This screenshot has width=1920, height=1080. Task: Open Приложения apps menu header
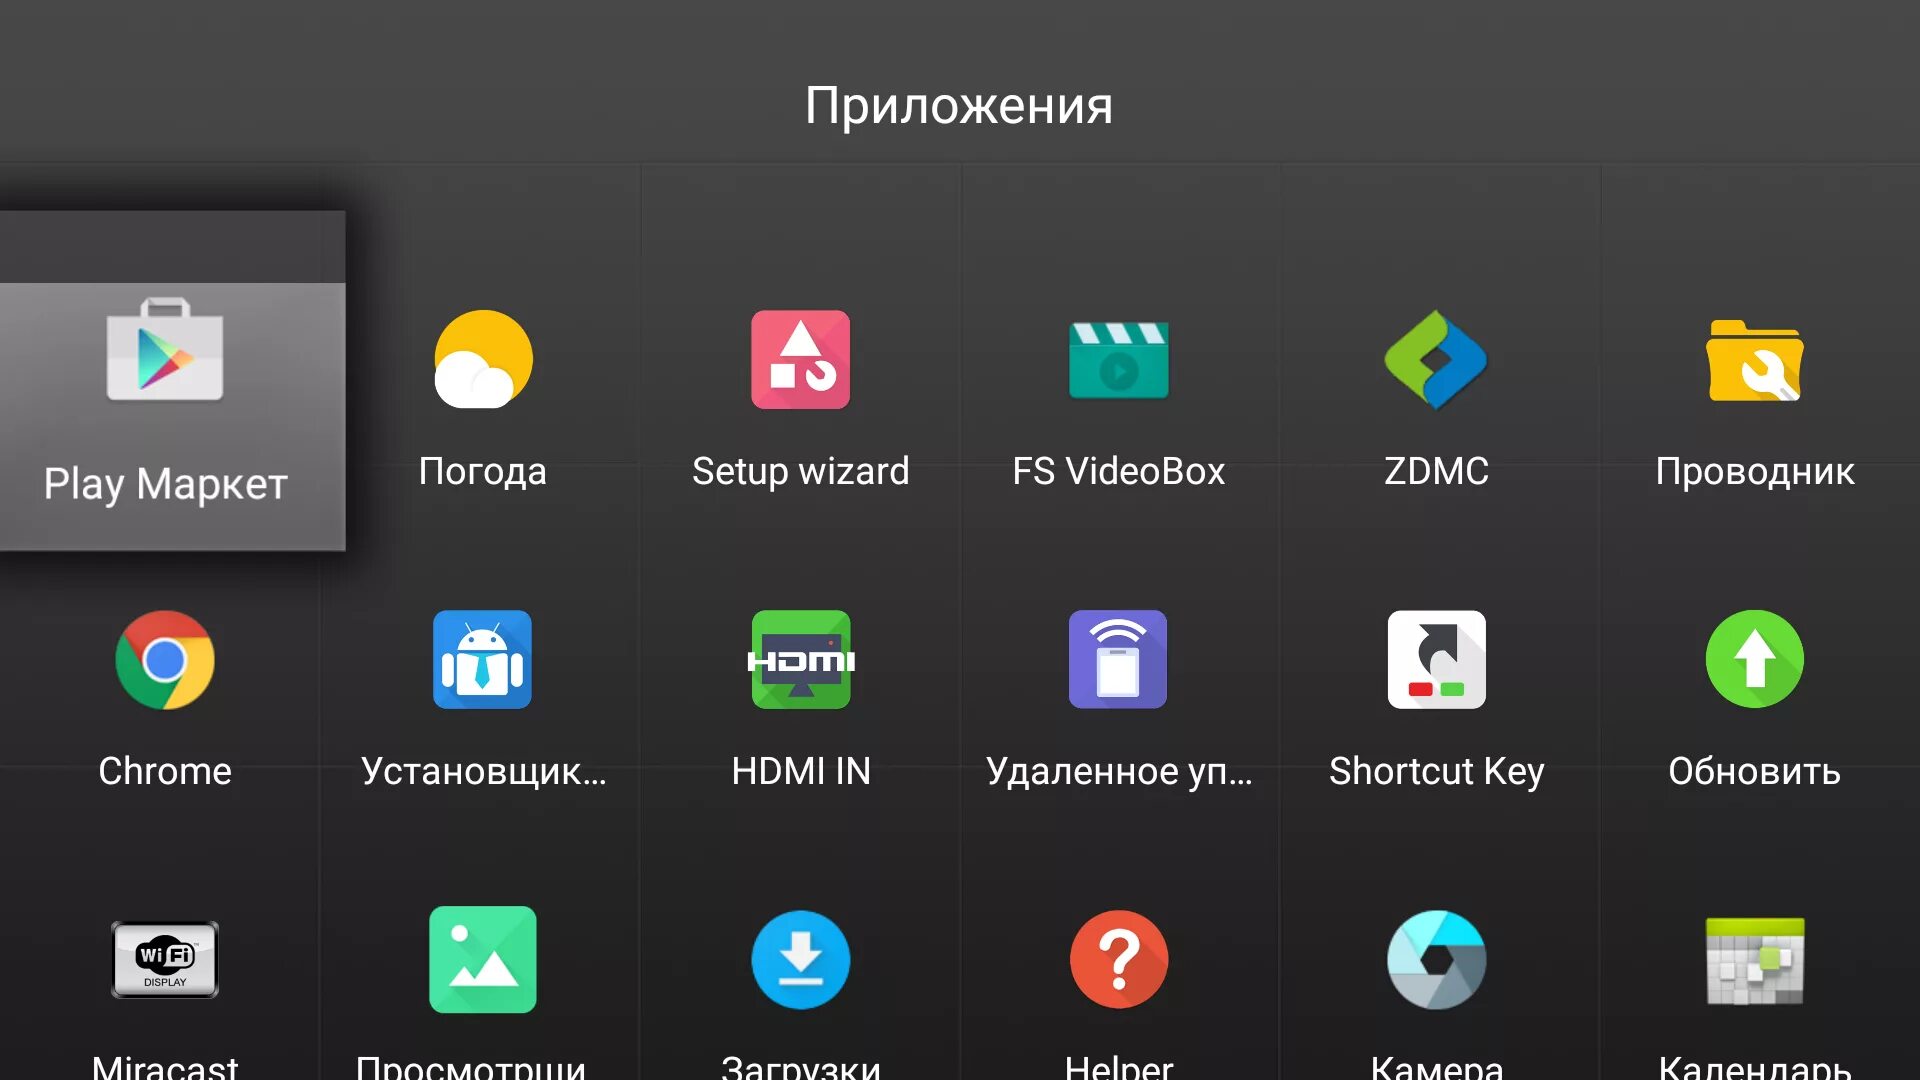960,104
